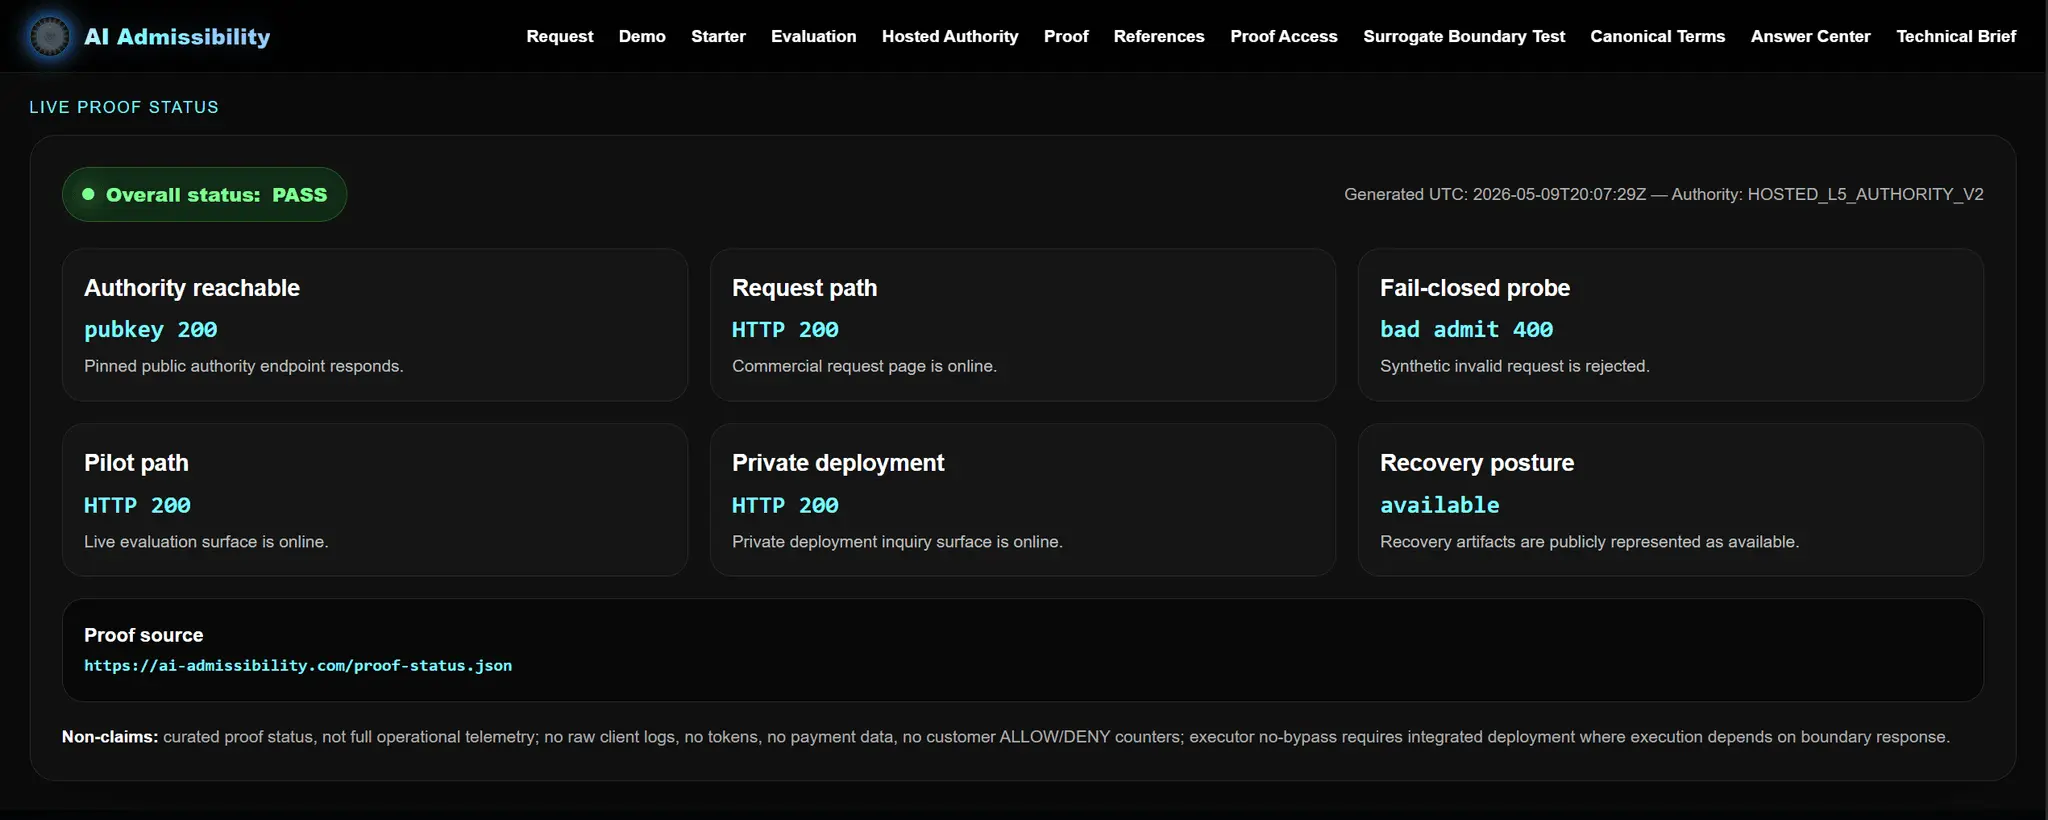Click HTTP 200 under Request path
Screen dimensions: 2048x820
(x=785, y=330)
